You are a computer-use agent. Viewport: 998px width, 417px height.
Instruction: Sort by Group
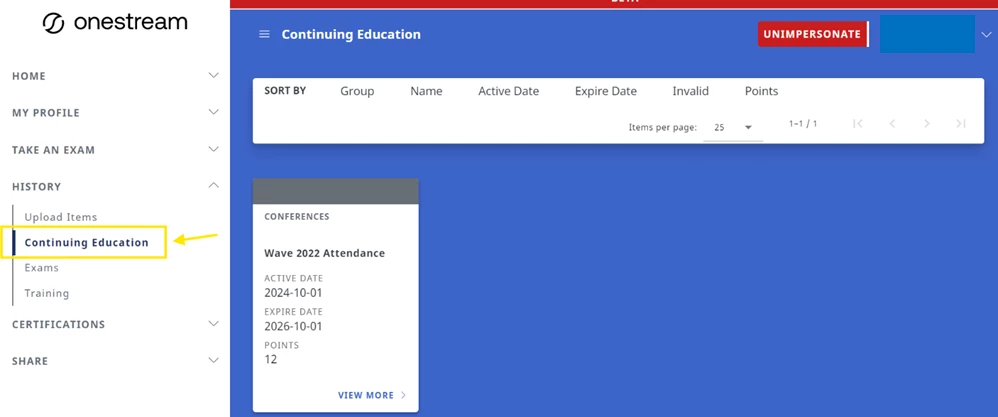click(357, 91)
